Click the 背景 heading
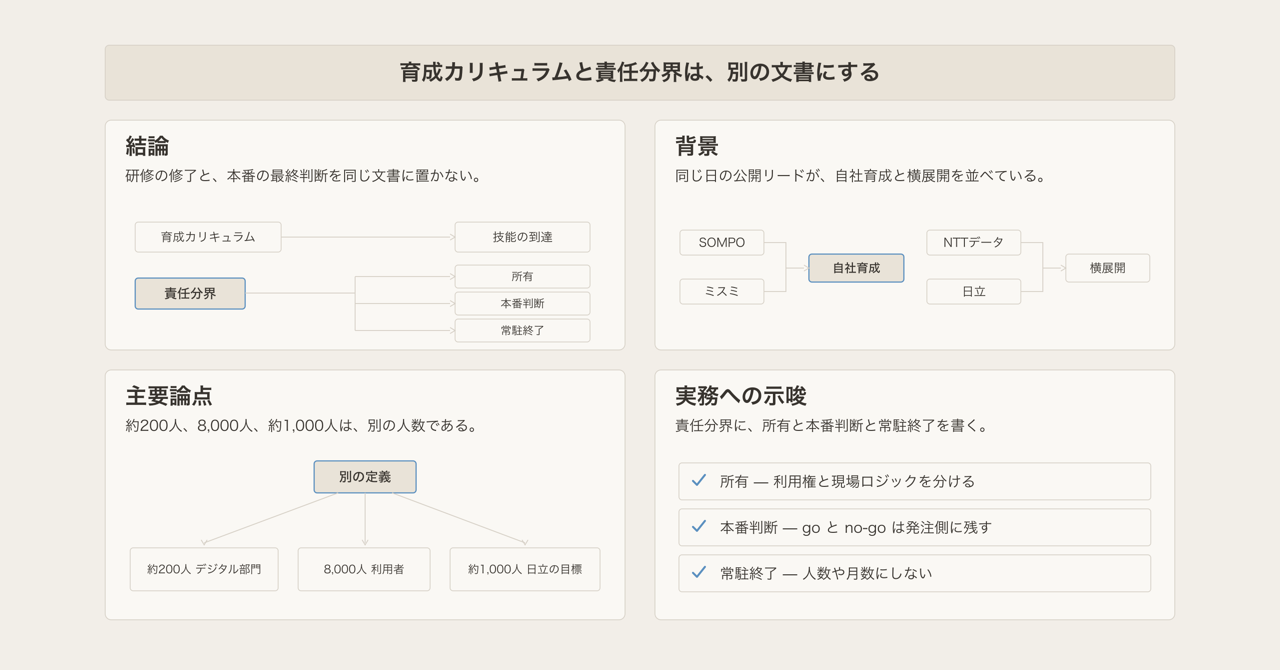This screenshot has height=670, width=1280. pyautogui.click(x=697, y=146)
